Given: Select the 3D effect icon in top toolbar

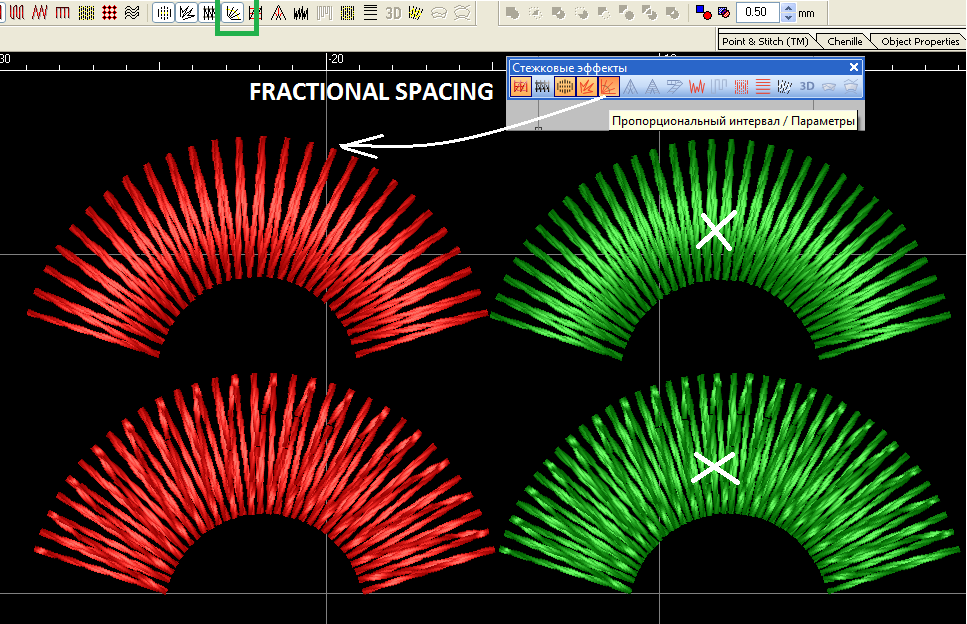Looking at the screenshot, I should tap(393, 13).
